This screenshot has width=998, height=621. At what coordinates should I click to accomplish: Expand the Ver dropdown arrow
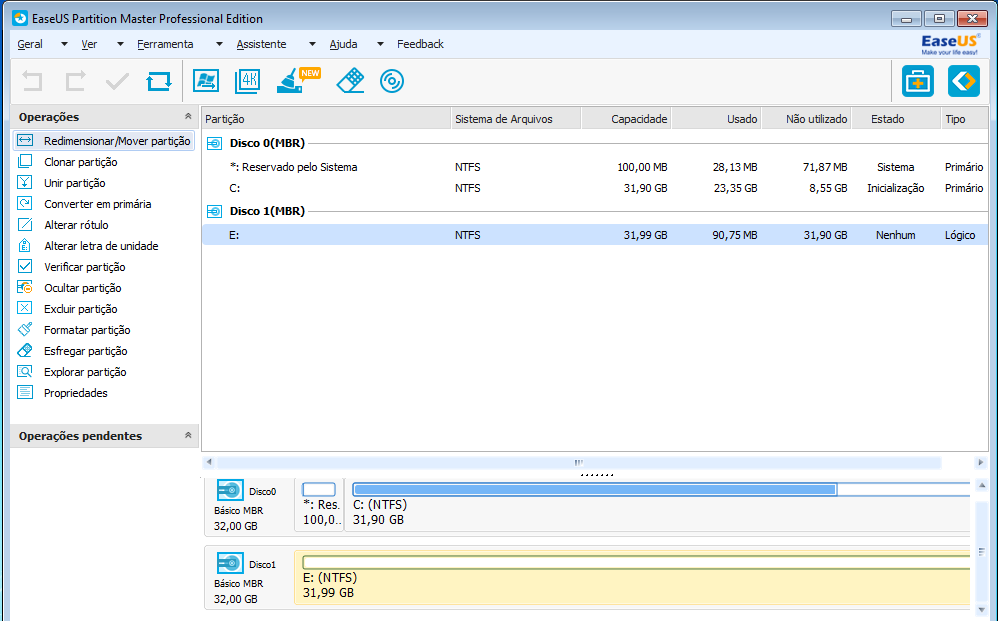120,44
